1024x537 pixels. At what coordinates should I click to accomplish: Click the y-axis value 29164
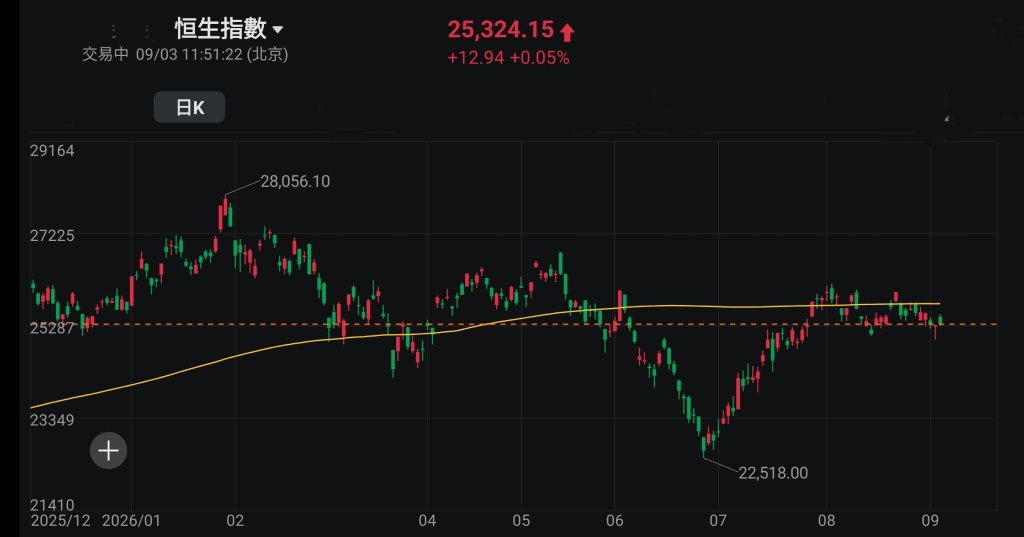(52, 151)
